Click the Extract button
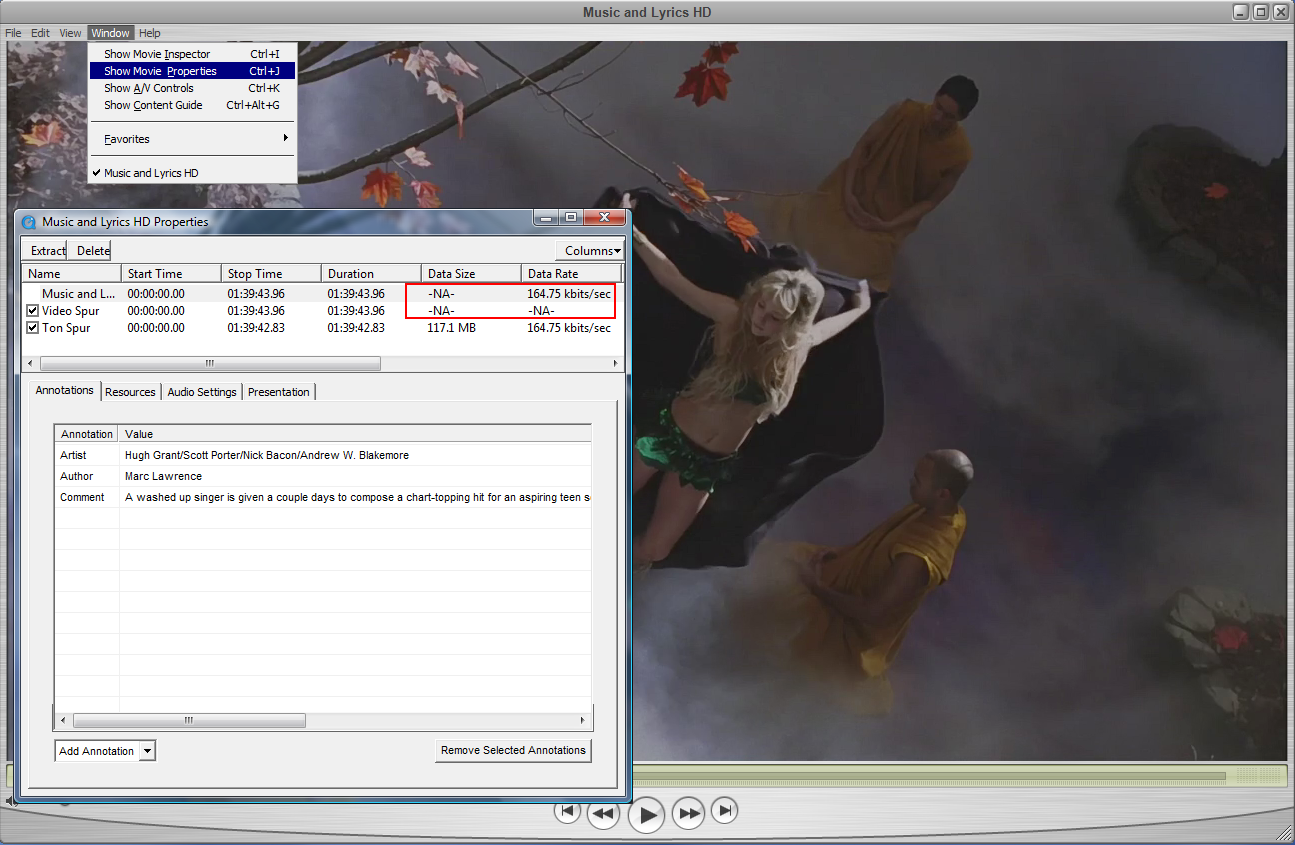This screenshot has width=1295, height=845. pyautogui.click(x=46, y=251)
